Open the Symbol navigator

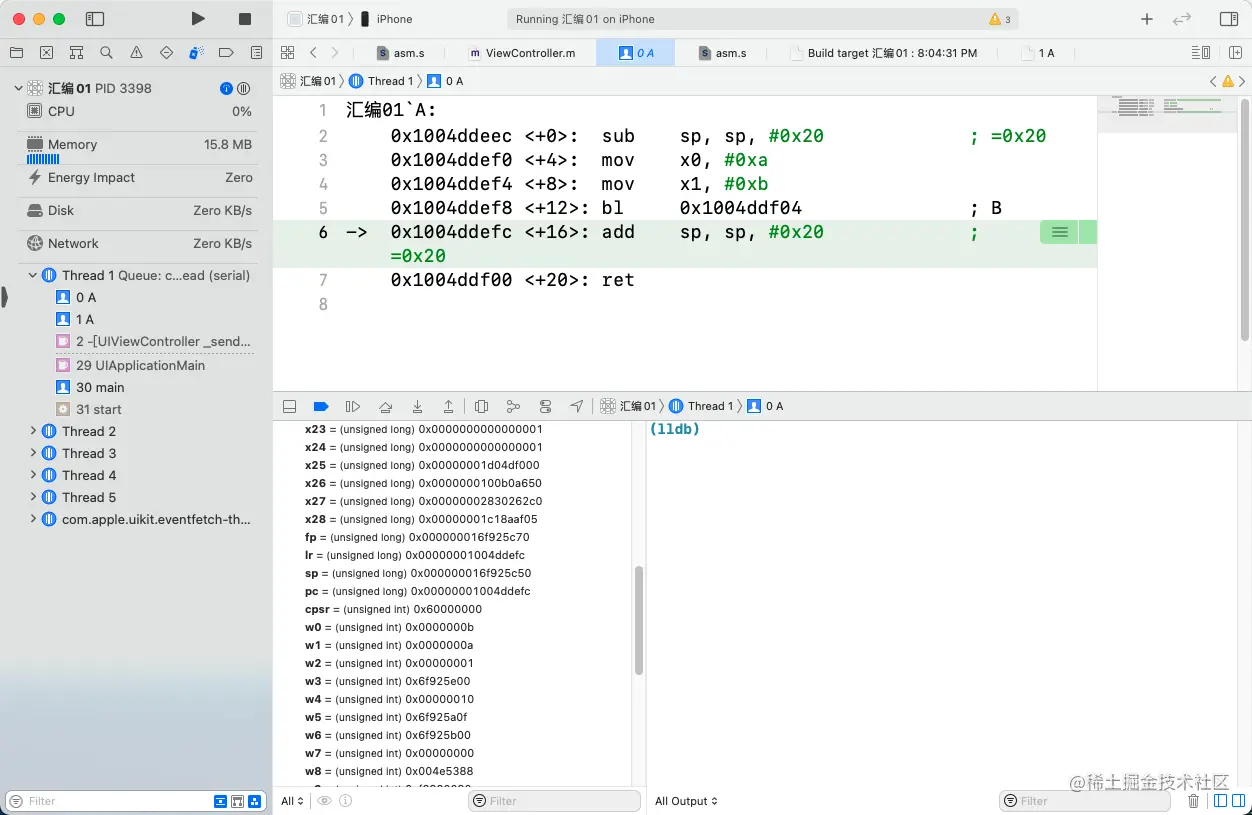point(76,52)
